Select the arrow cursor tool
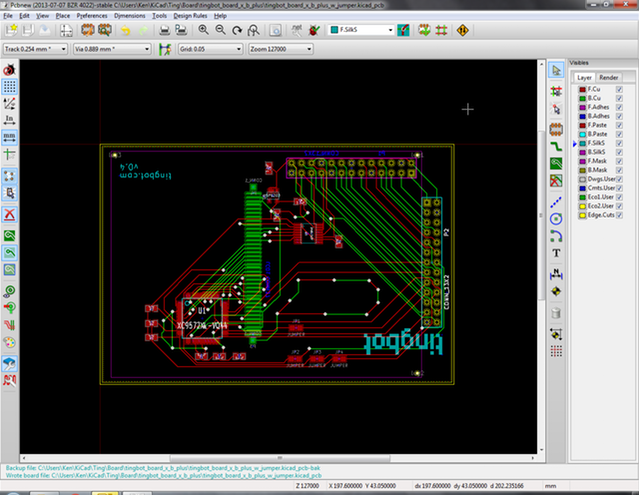This screenshot has height=495, width=639. pos(556,70)
